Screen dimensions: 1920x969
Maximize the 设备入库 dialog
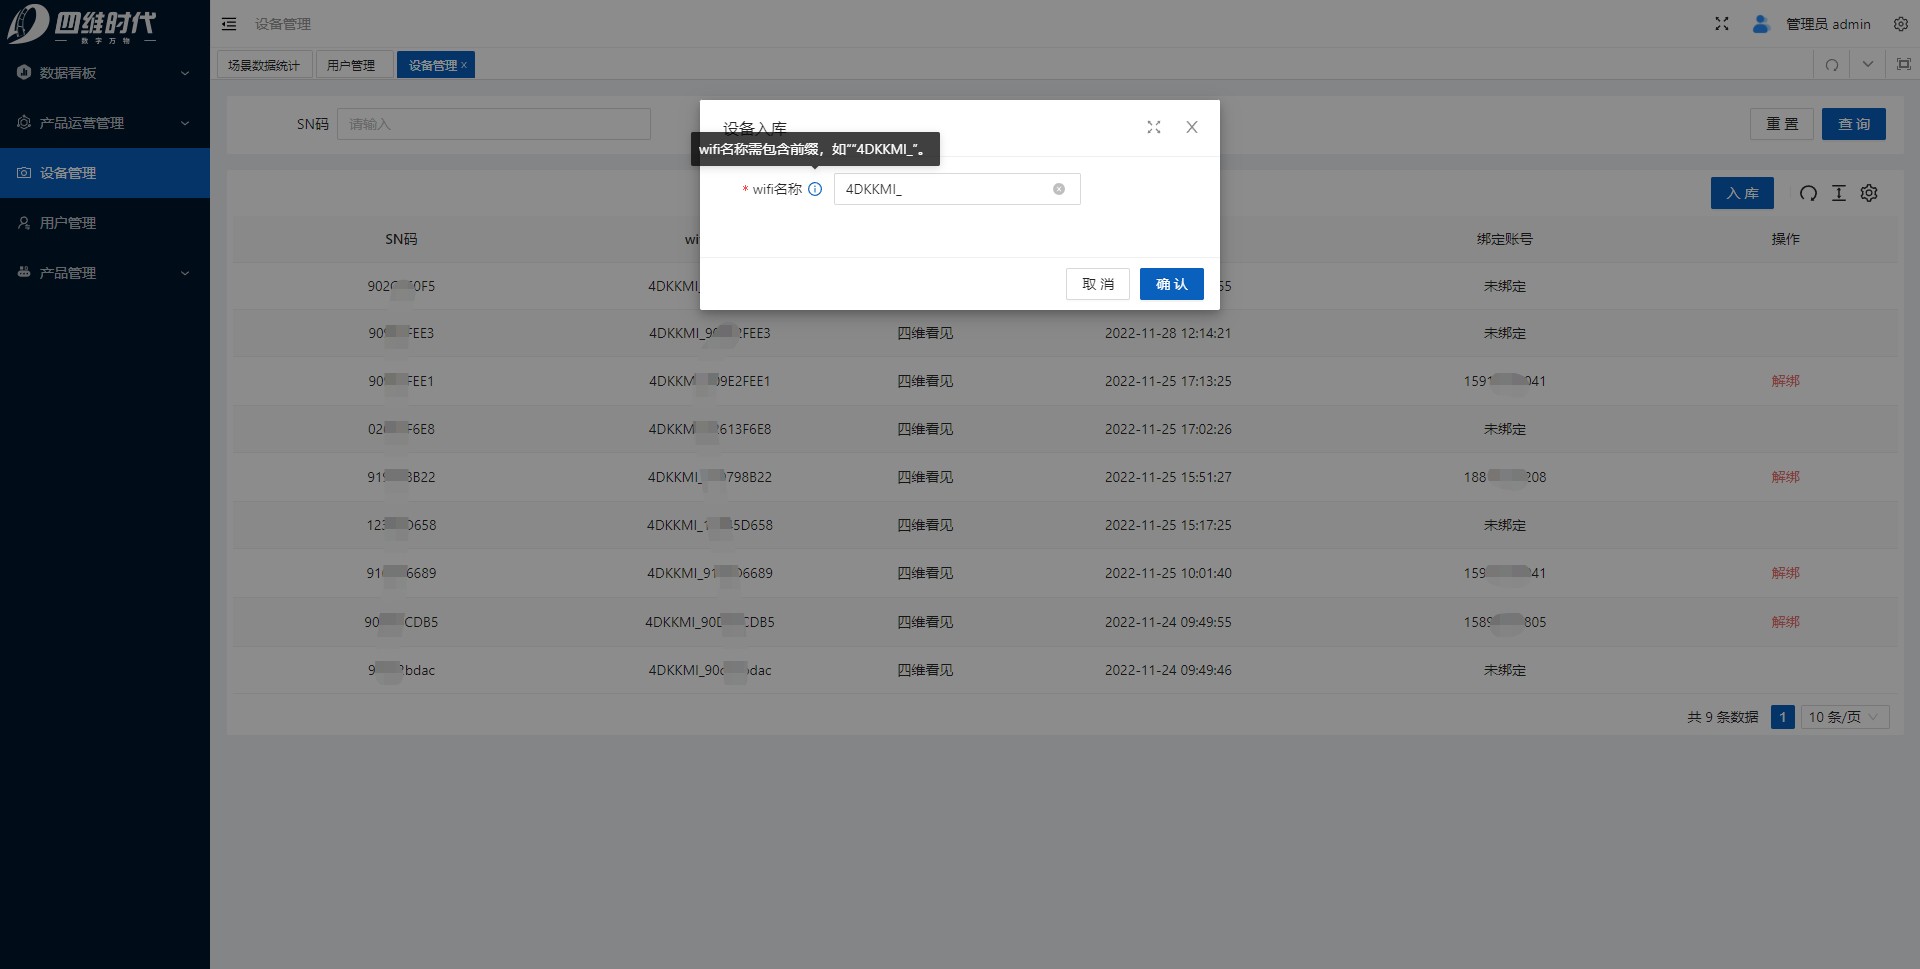1154,127
